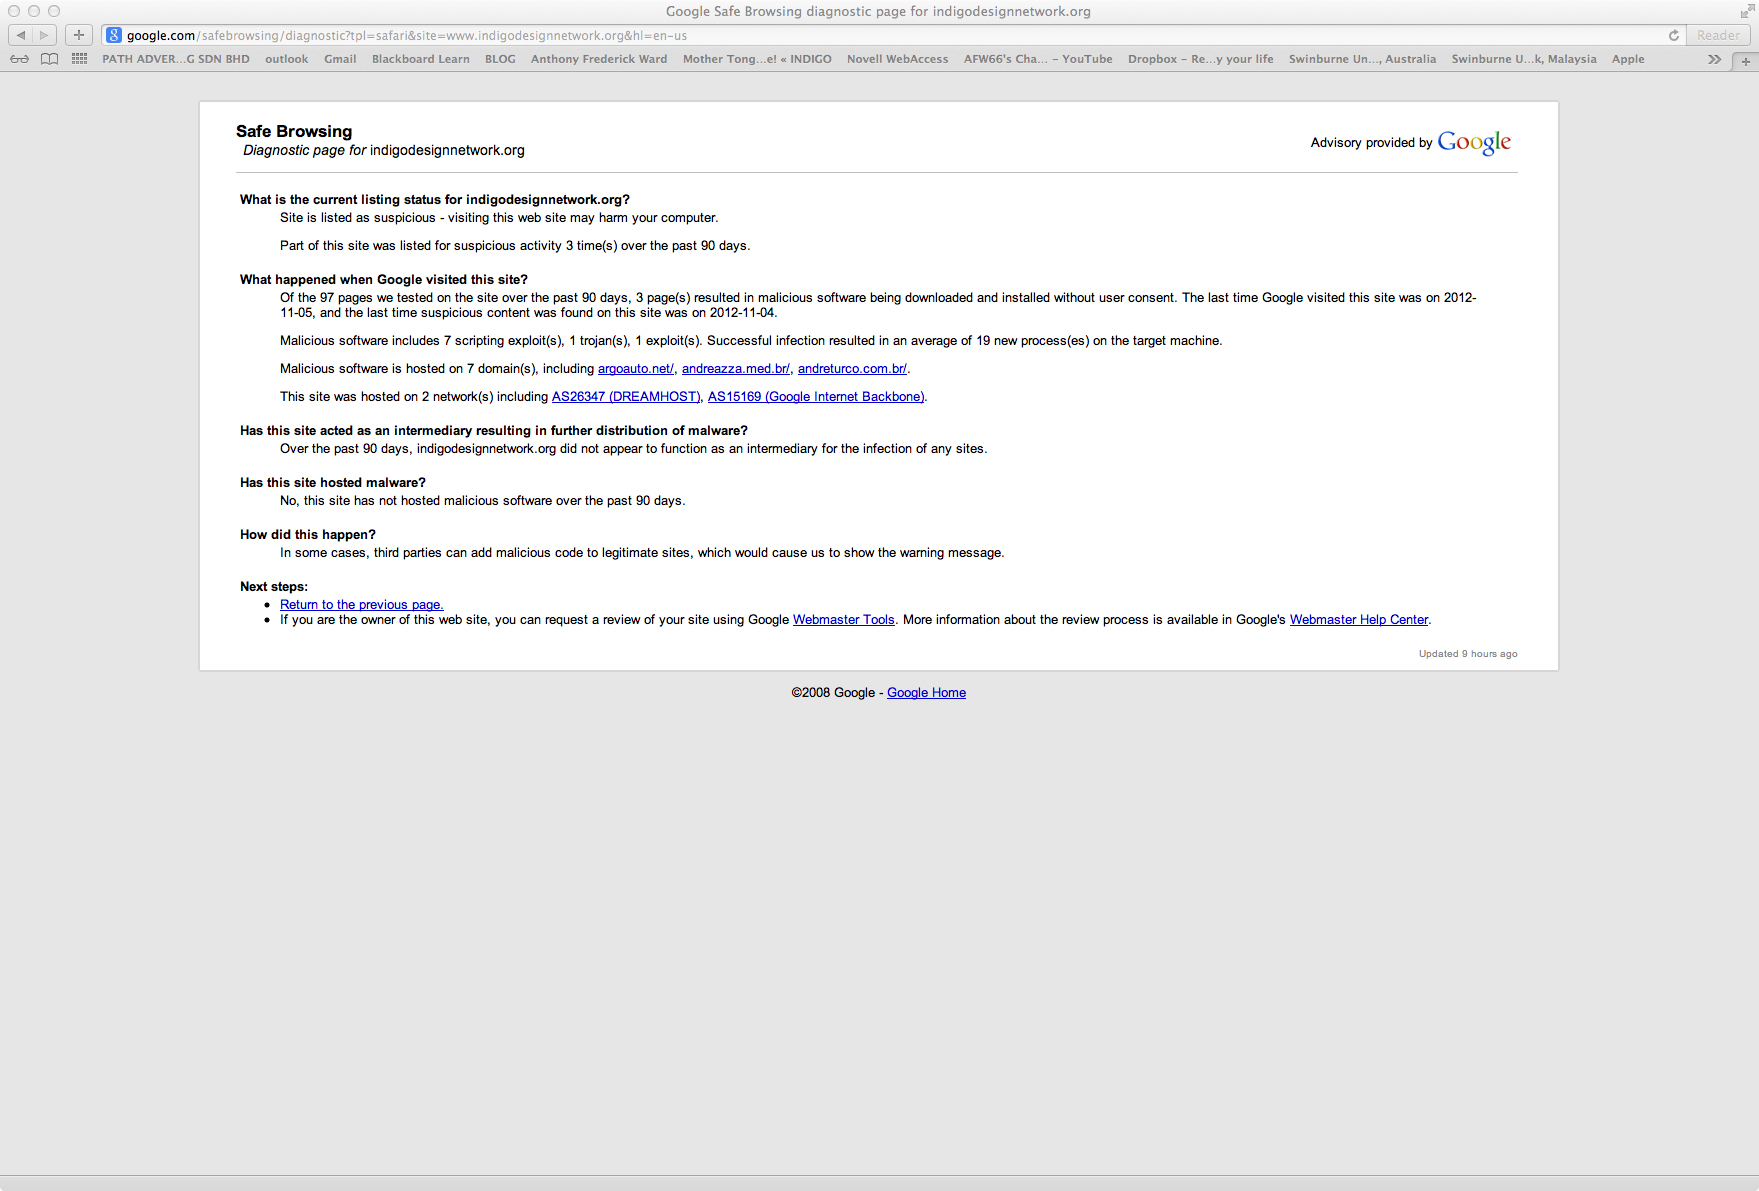This screenshot has height=1191, width=1759.
Task: Click the Google Home footer link
Action: [926, 693]
